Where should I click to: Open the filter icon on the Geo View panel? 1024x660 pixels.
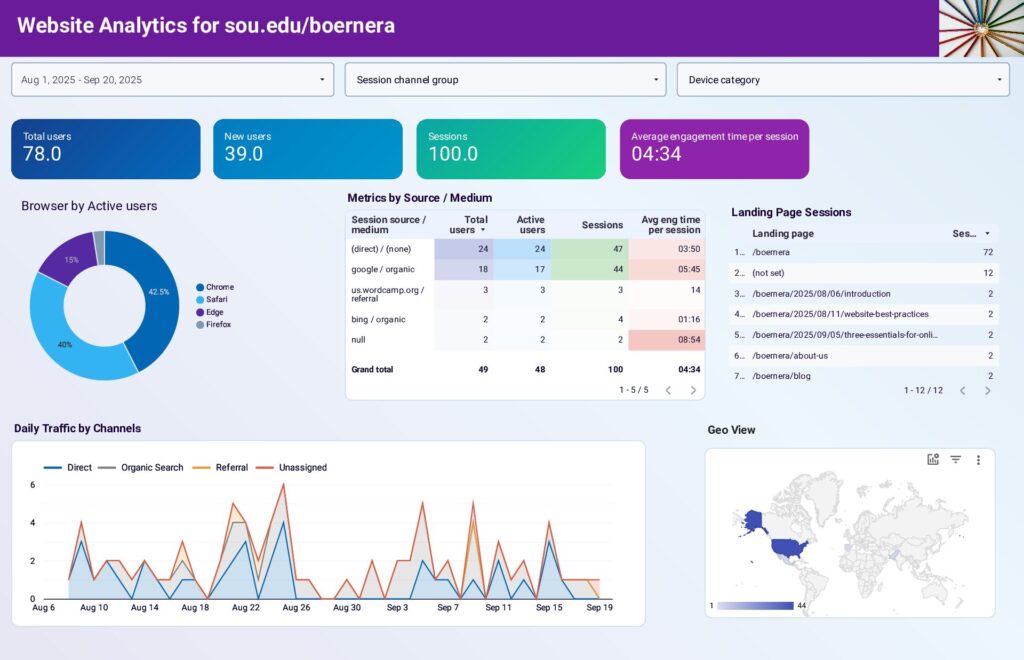point(956,459)
